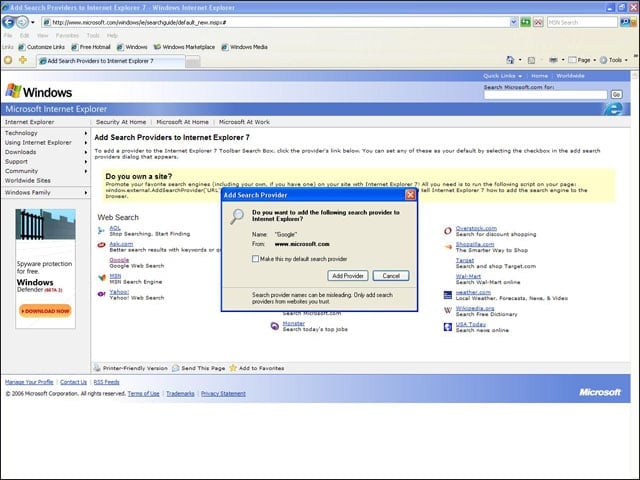Click the AOL provider icon
Image resolution: width=640 pixels, height=480 pixels.
coord(101,231)
